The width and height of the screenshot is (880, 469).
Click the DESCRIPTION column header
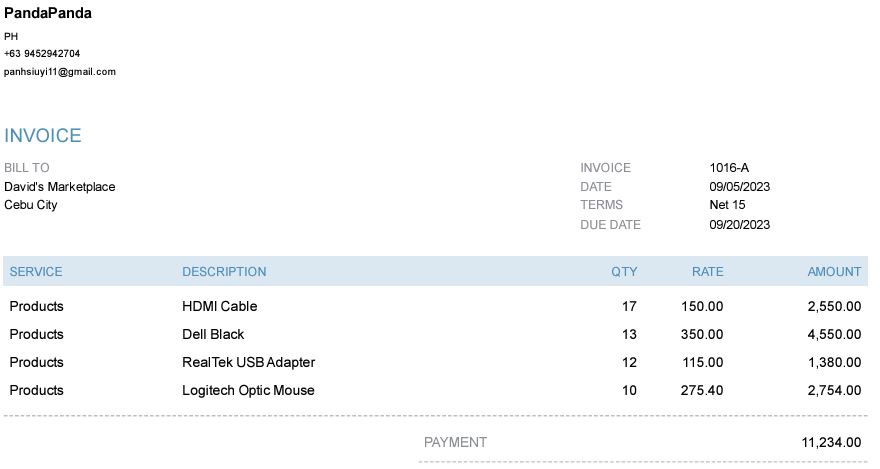tap(224, 272)
